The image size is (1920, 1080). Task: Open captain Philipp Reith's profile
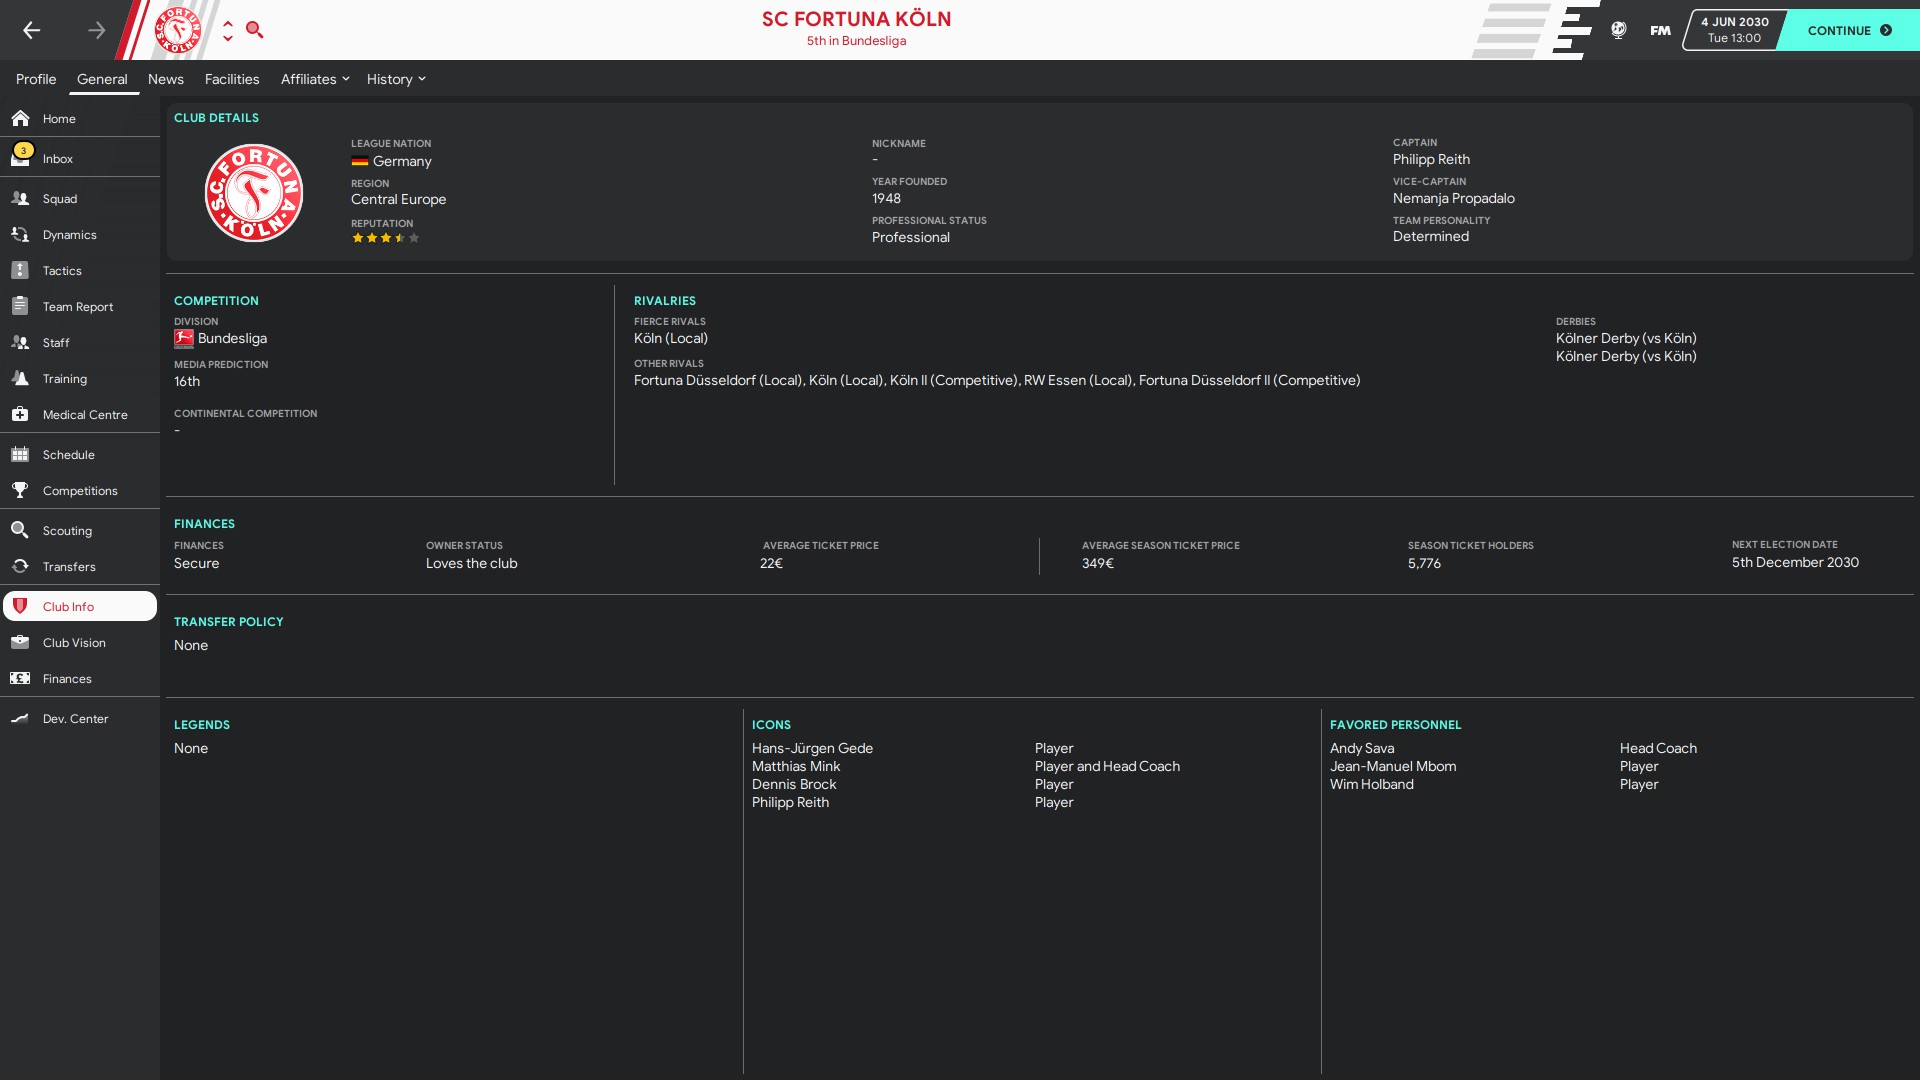(x=1431, y=159)
